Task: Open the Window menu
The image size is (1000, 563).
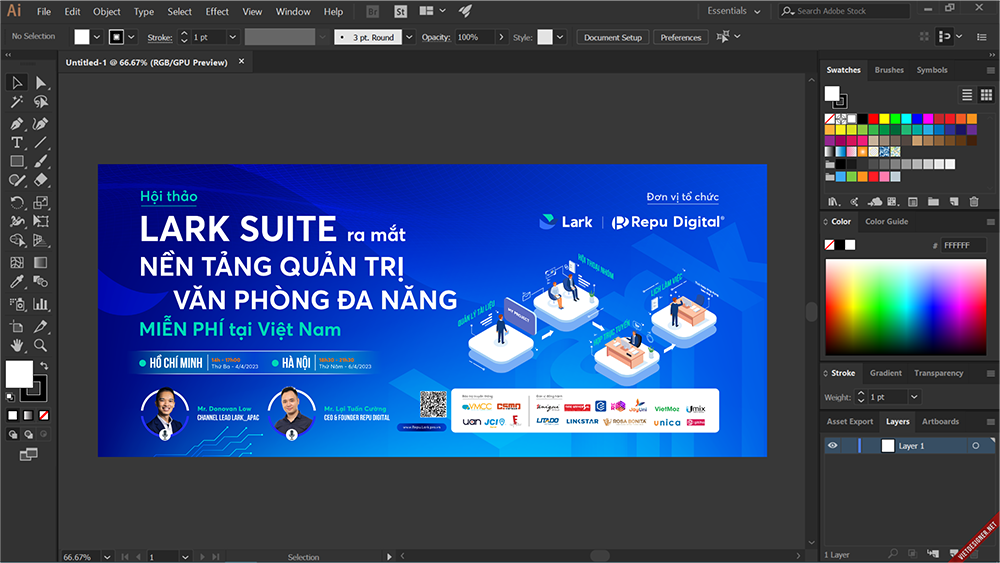Action: 293,11
